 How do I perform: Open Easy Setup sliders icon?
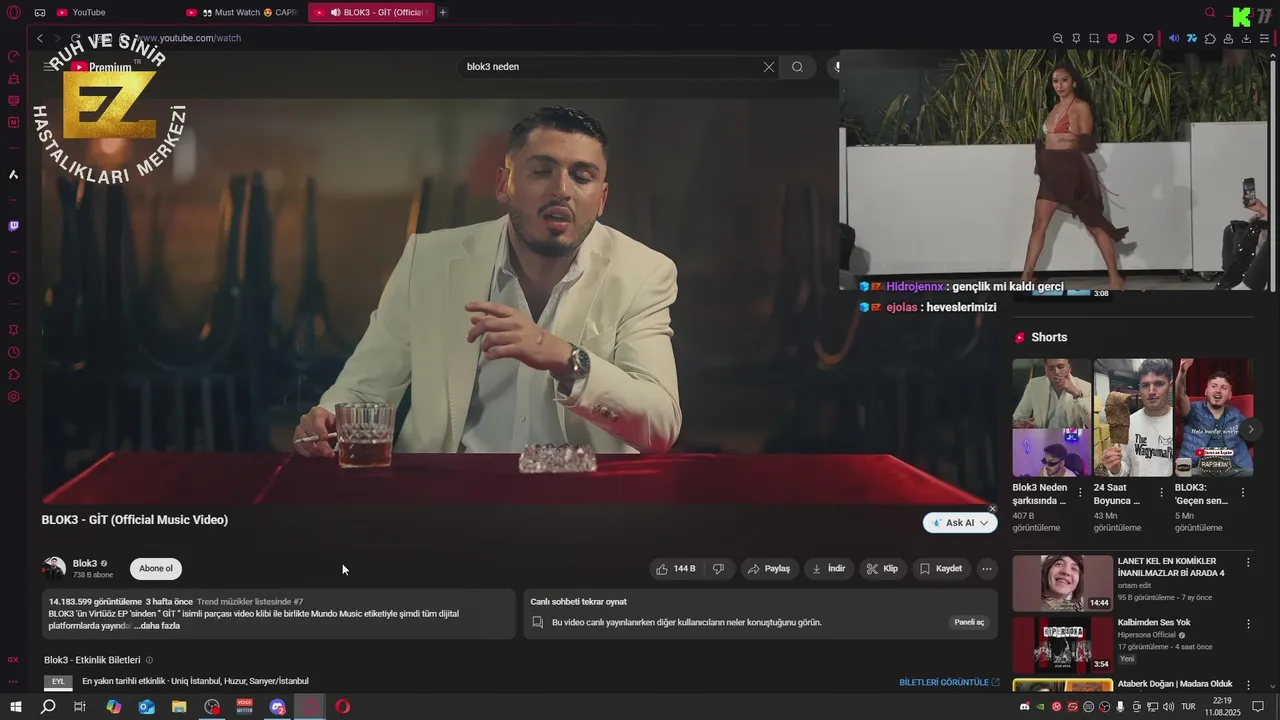click(1264, 38)
